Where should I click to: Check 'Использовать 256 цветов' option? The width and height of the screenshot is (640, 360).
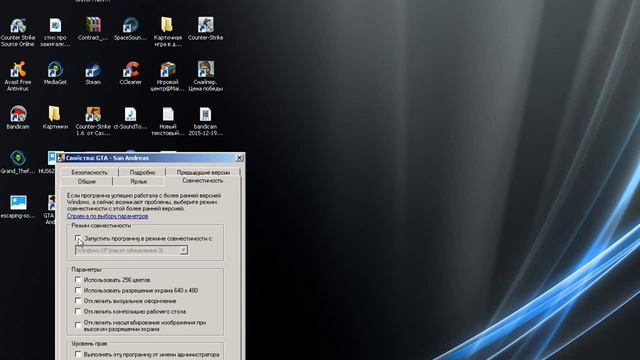coord(78,280)
